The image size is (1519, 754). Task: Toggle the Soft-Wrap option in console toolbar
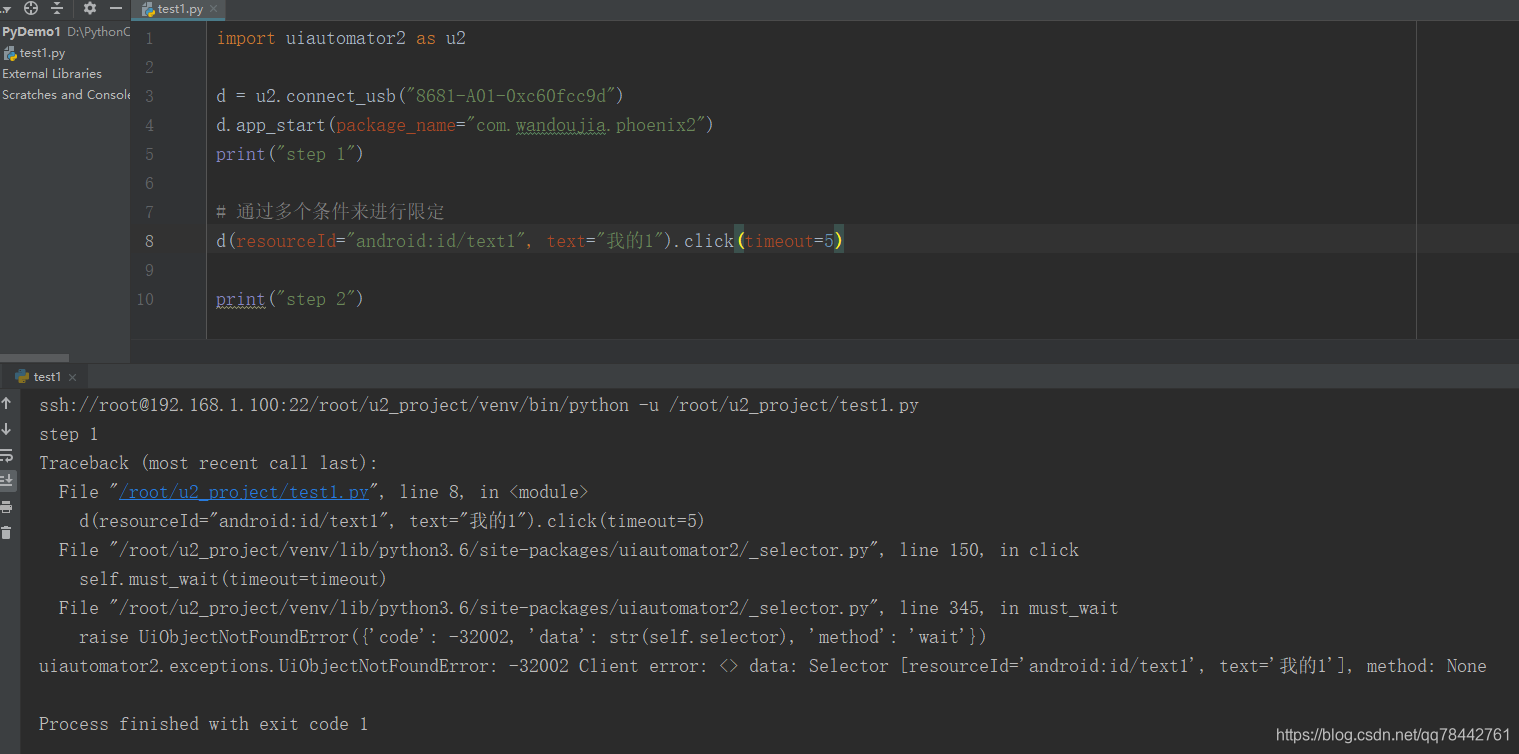[x=7, y=455]
